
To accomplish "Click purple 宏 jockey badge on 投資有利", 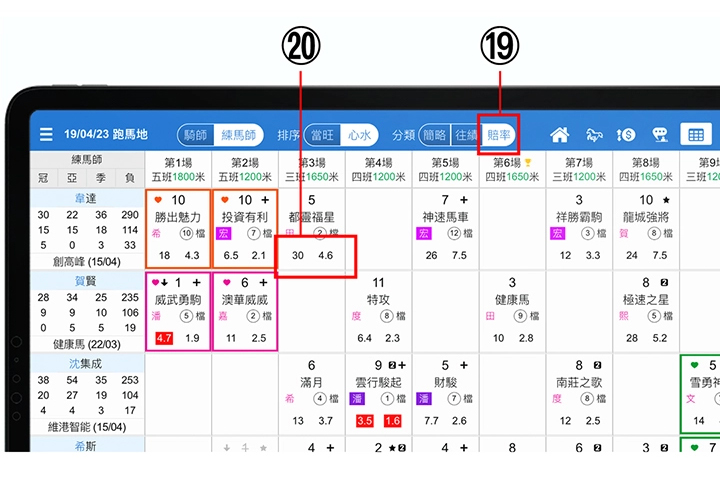I will click(x=224, y=233).
